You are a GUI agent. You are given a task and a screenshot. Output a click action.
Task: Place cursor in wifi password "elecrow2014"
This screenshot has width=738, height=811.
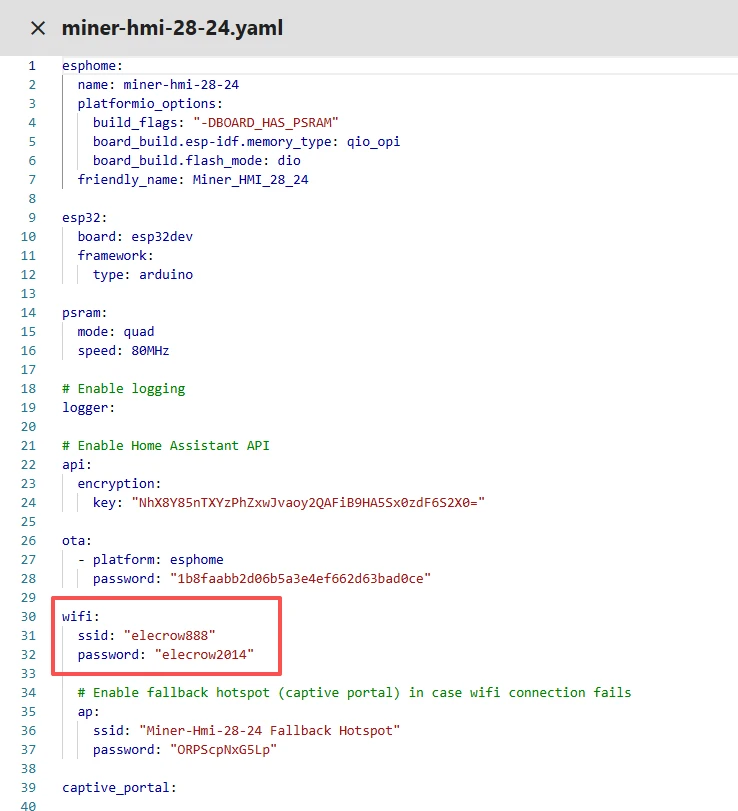(x=204, y=654)
